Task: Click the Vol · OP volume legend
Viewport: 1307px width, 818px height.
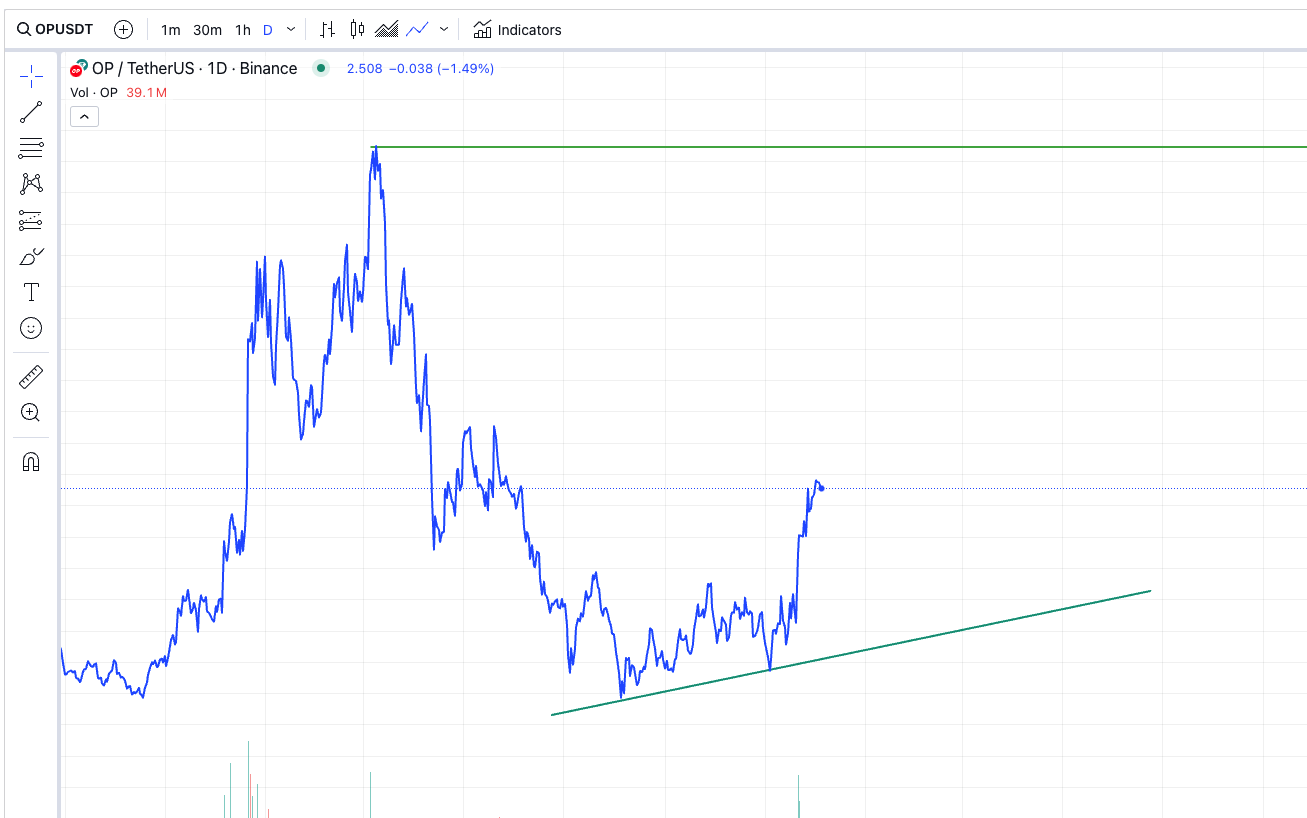Action: pos(94,92)
